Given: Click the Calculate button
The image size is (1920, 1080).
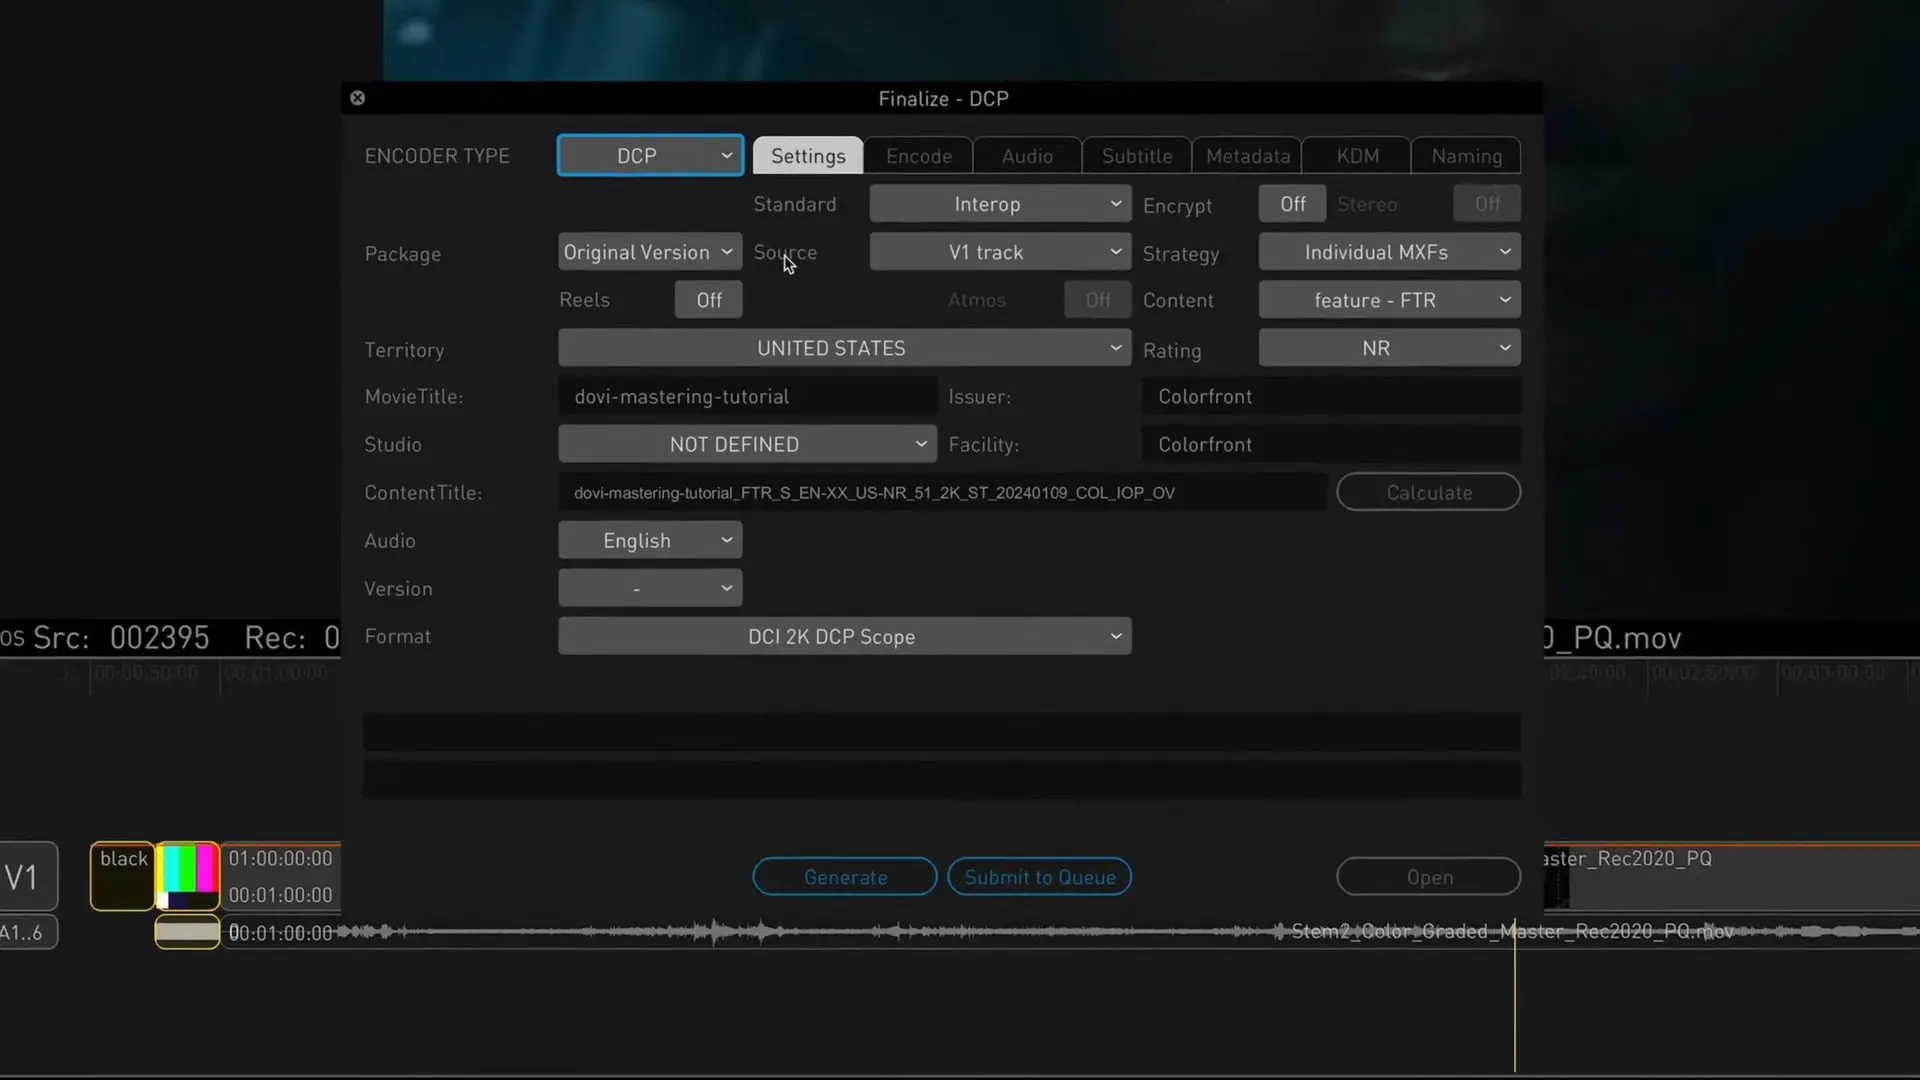Looking at the screenshot, I should click(1428, 492).
